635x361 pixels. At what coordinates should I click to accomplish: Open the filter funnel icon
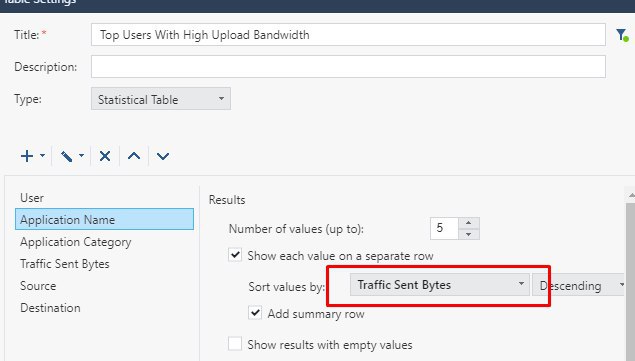(622, 35)
